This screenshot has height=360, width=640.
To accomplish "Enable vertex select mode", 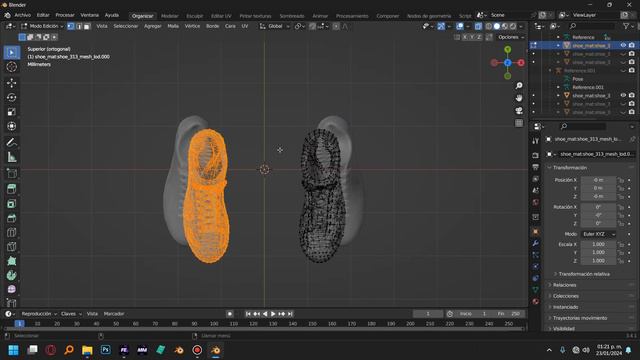I will pos(71,26).
